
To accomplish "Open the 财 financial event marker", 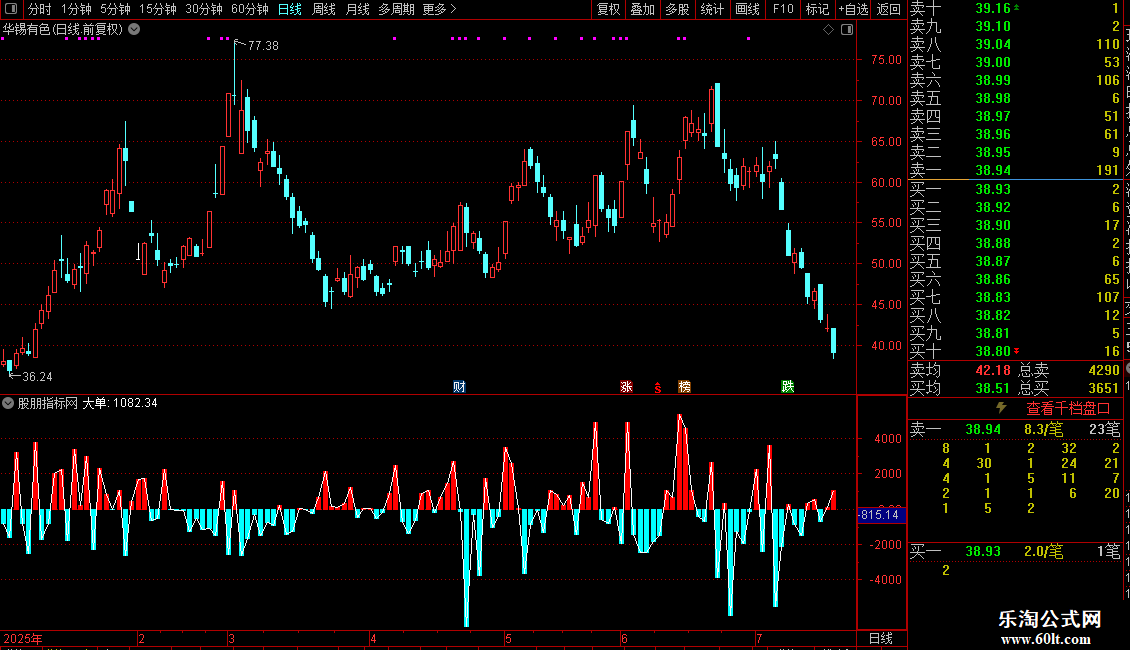I will coord(459,387).
